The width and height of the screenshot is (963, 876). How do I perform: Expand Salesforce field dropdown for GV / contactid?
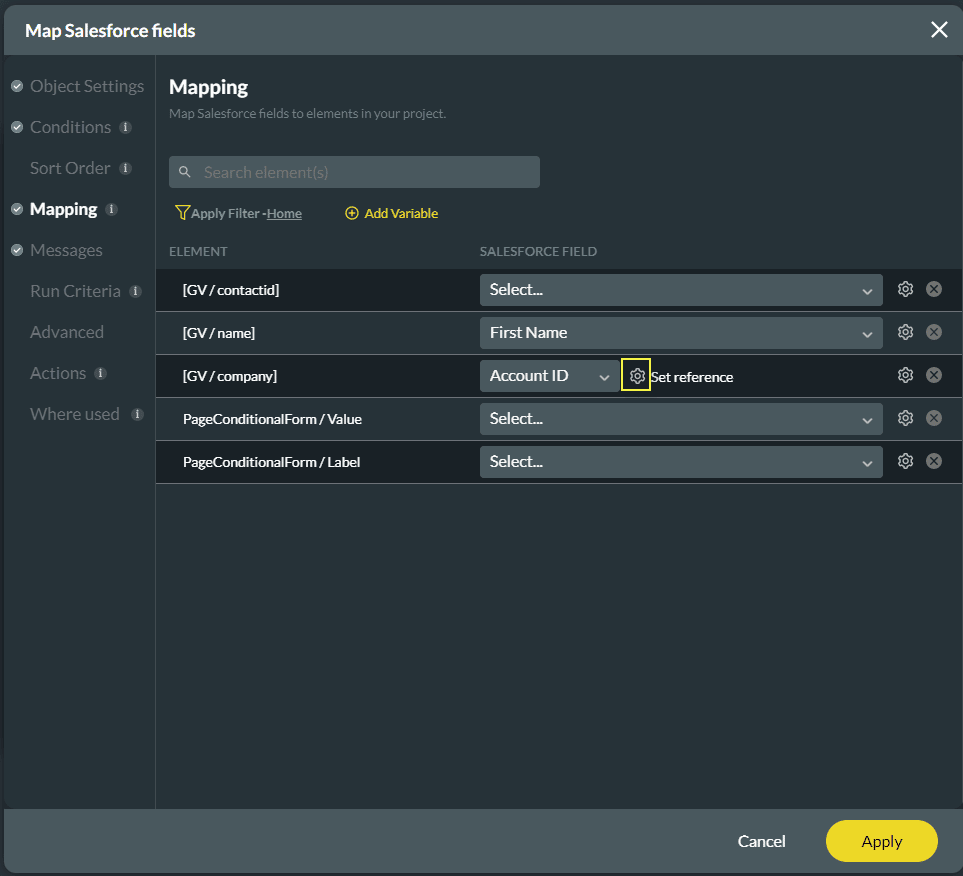[x=680, y=290]
